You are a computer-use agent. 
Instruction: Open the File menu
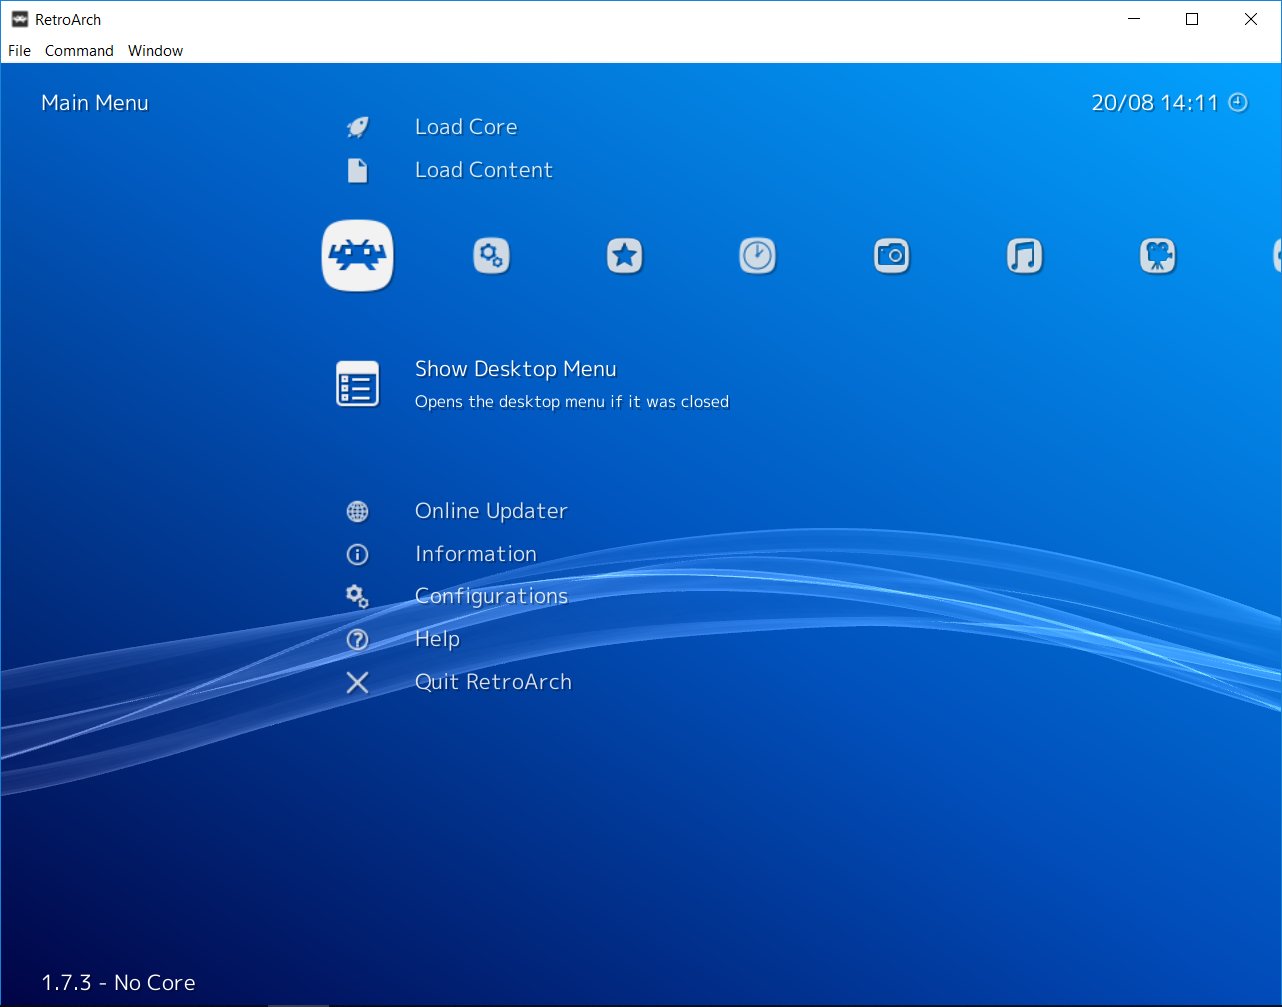click(x=18, y=50)
